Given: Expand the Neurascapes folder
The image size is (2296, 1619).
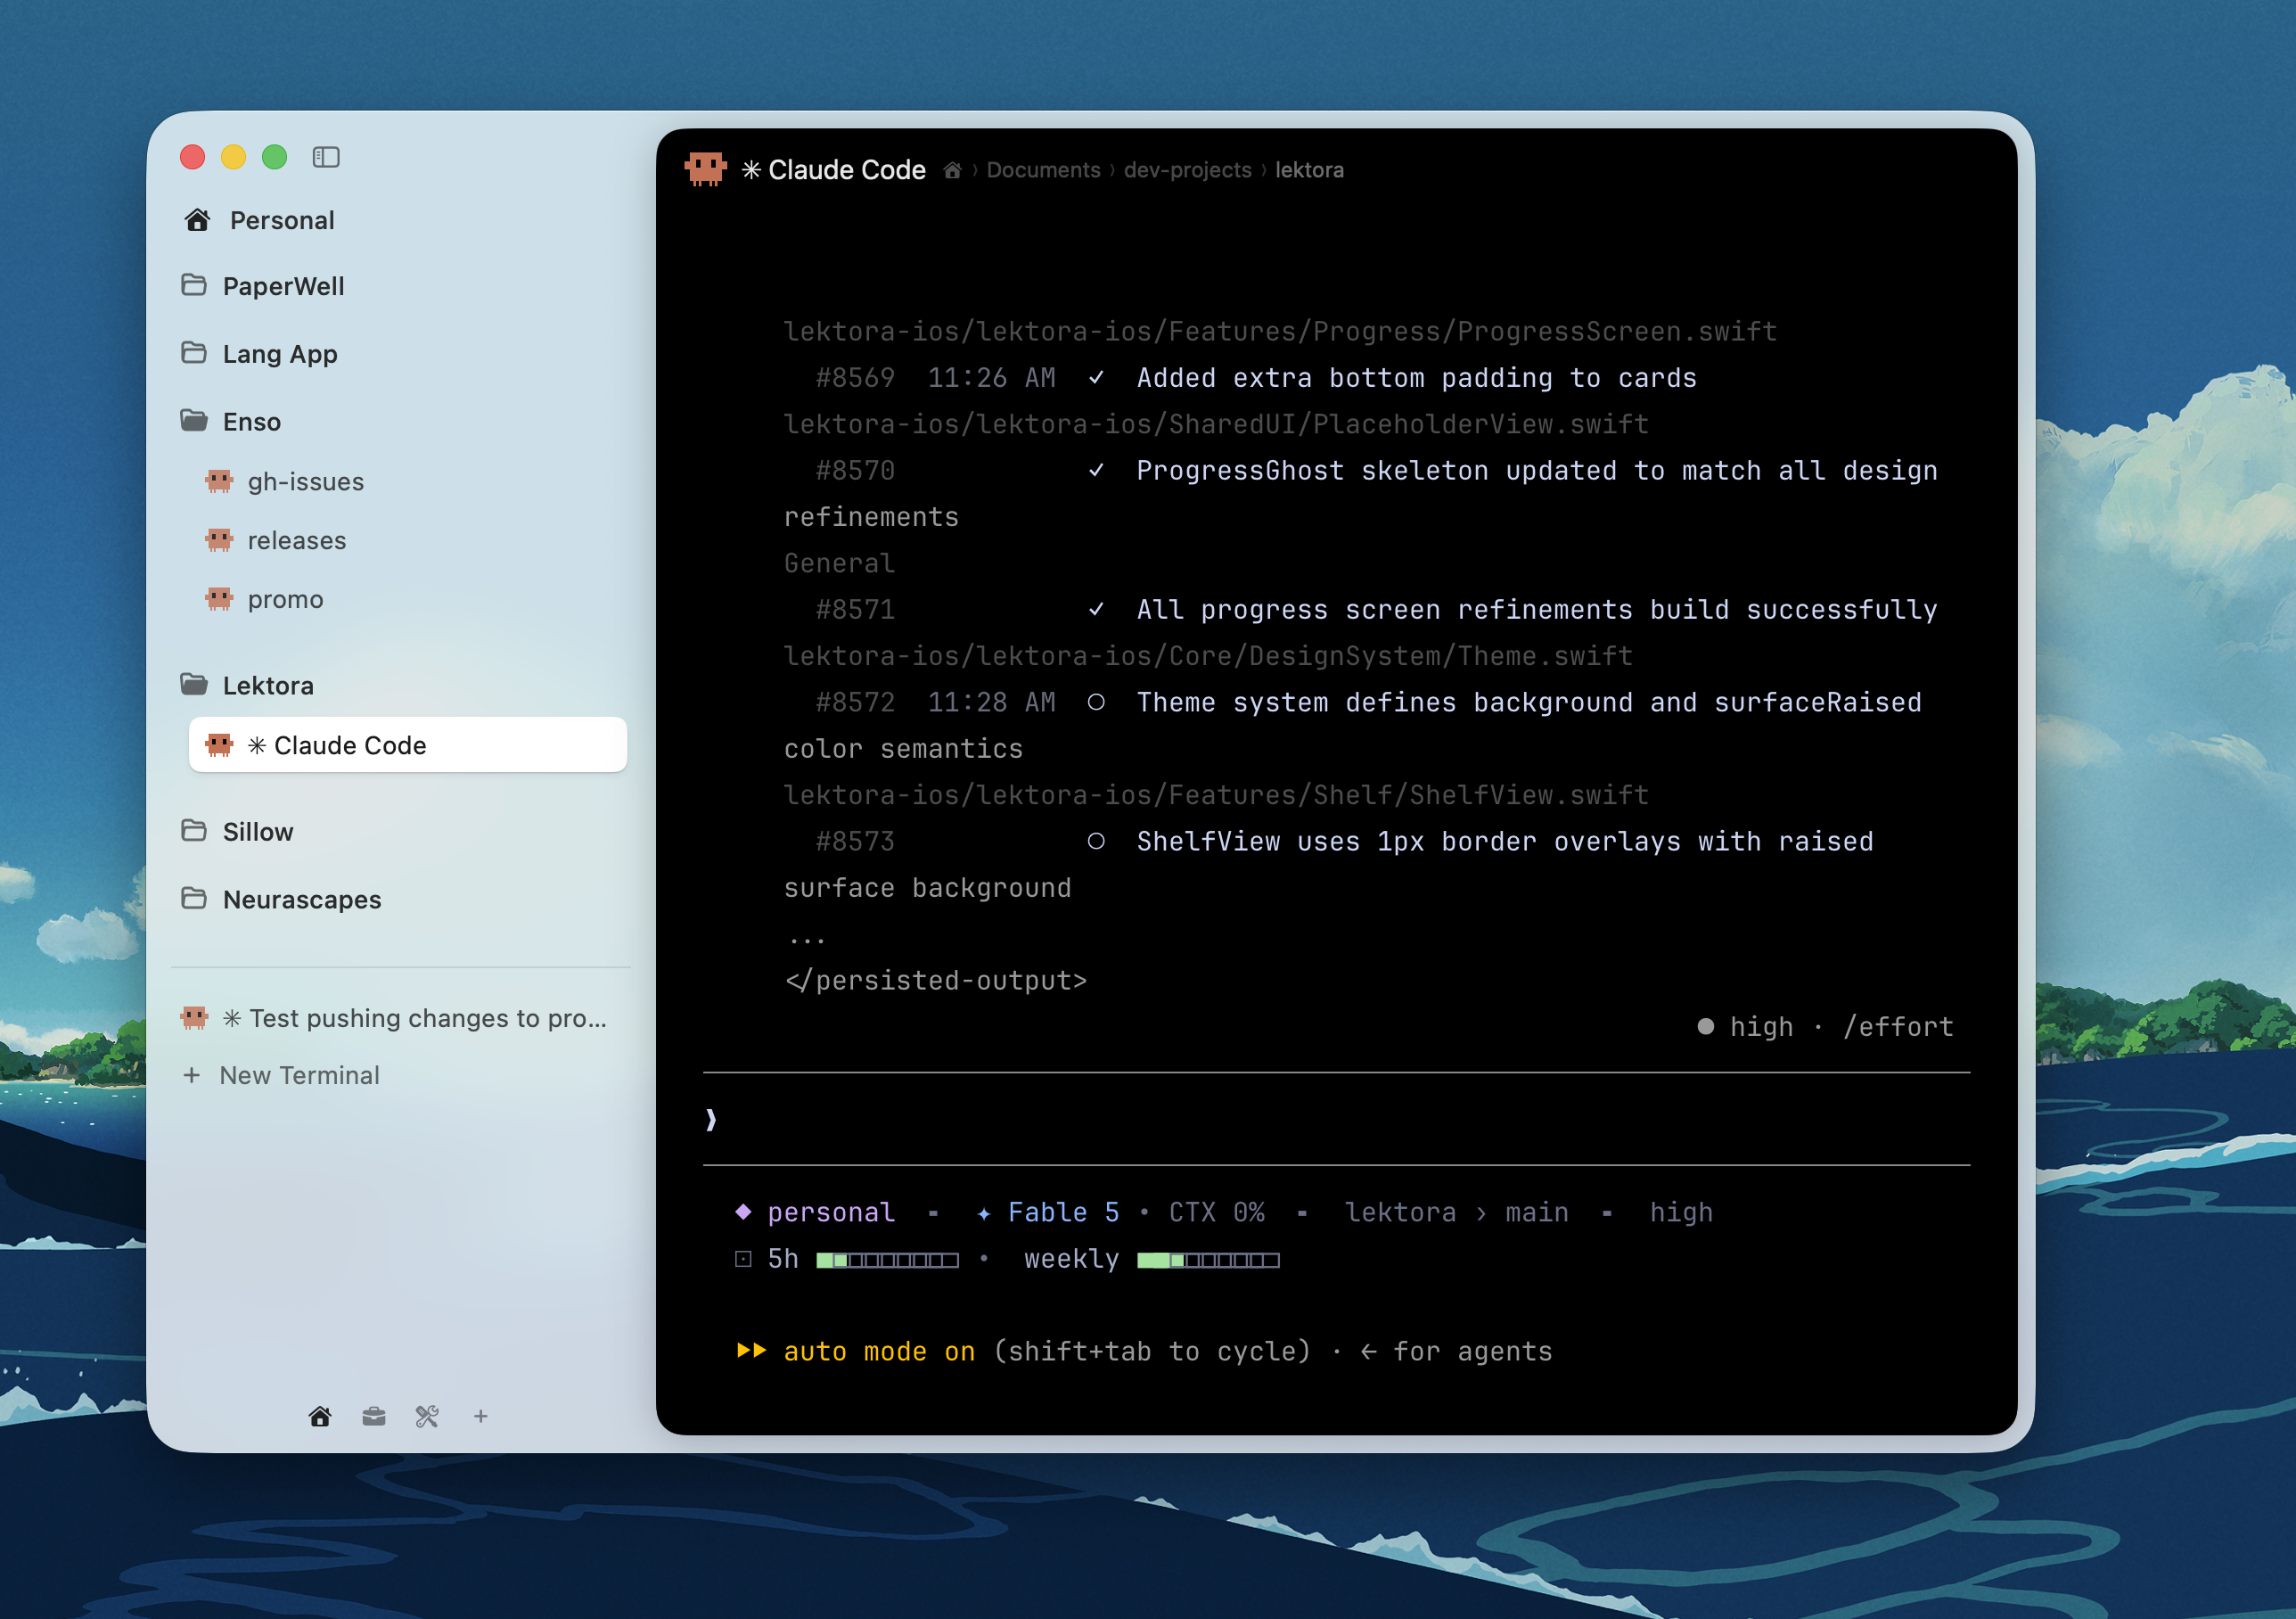Looking at the screenshot, I should click(281, 899).
